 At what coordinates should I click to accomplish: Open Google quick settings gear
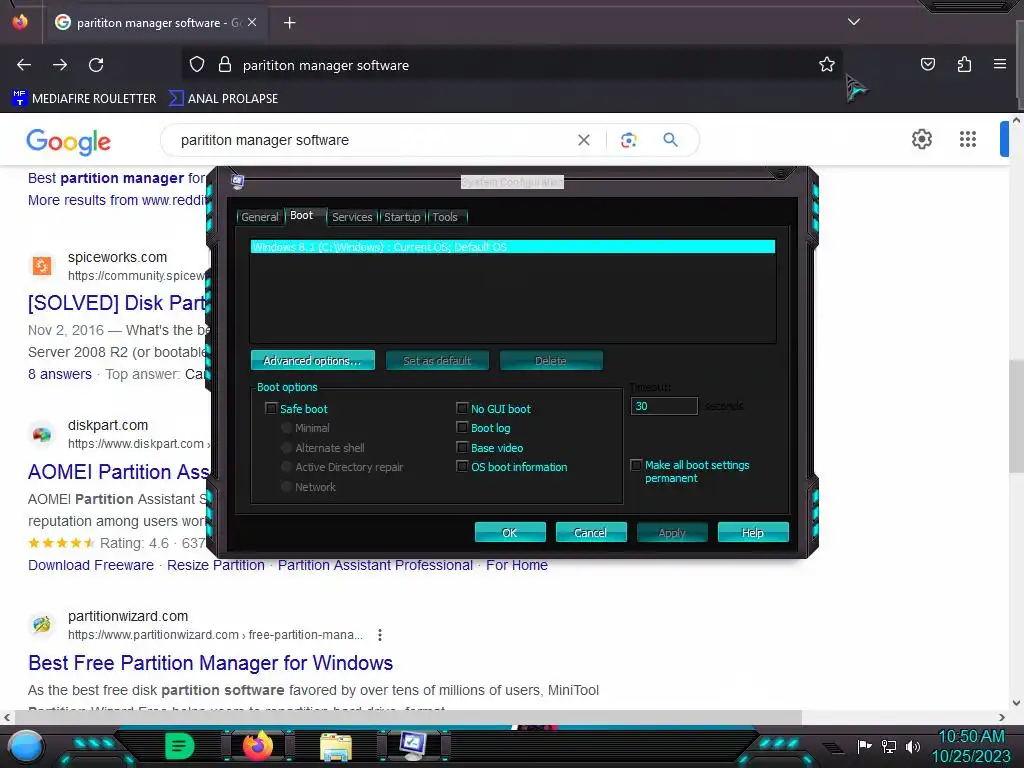tap(921, 139)
